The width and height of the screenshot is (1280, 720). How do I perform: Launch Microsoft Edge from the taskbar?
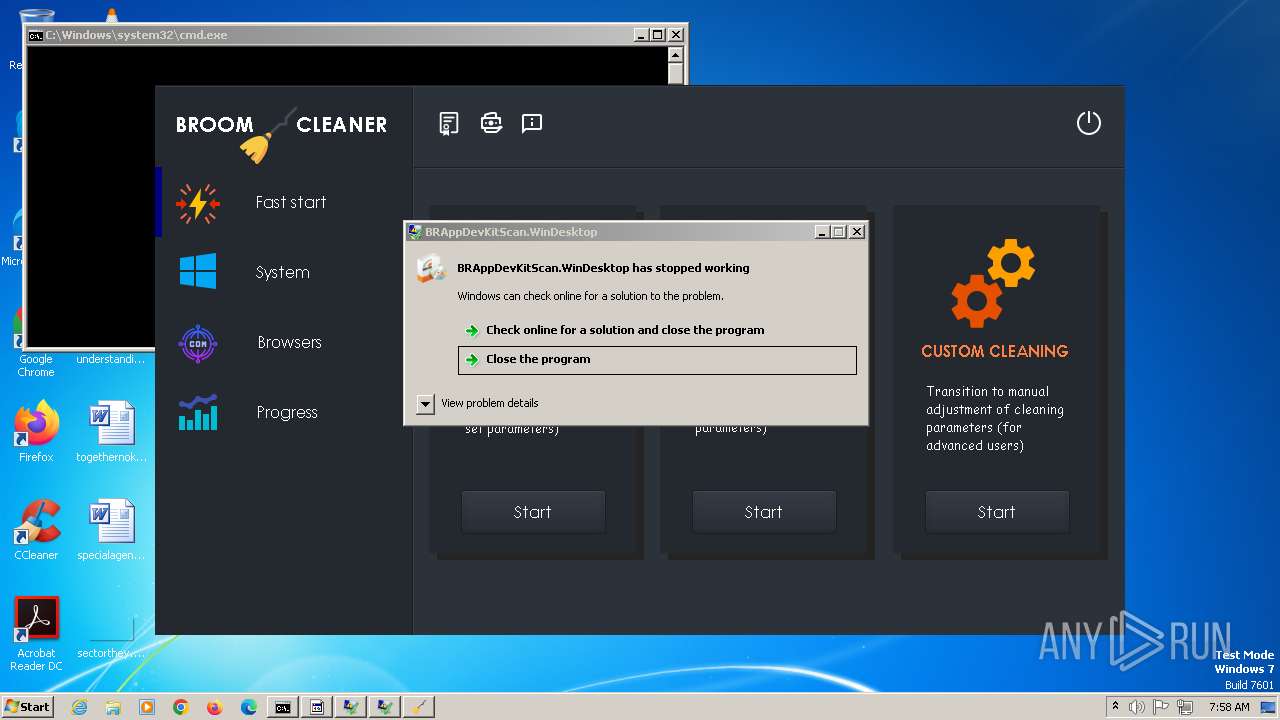pos(249,707)
